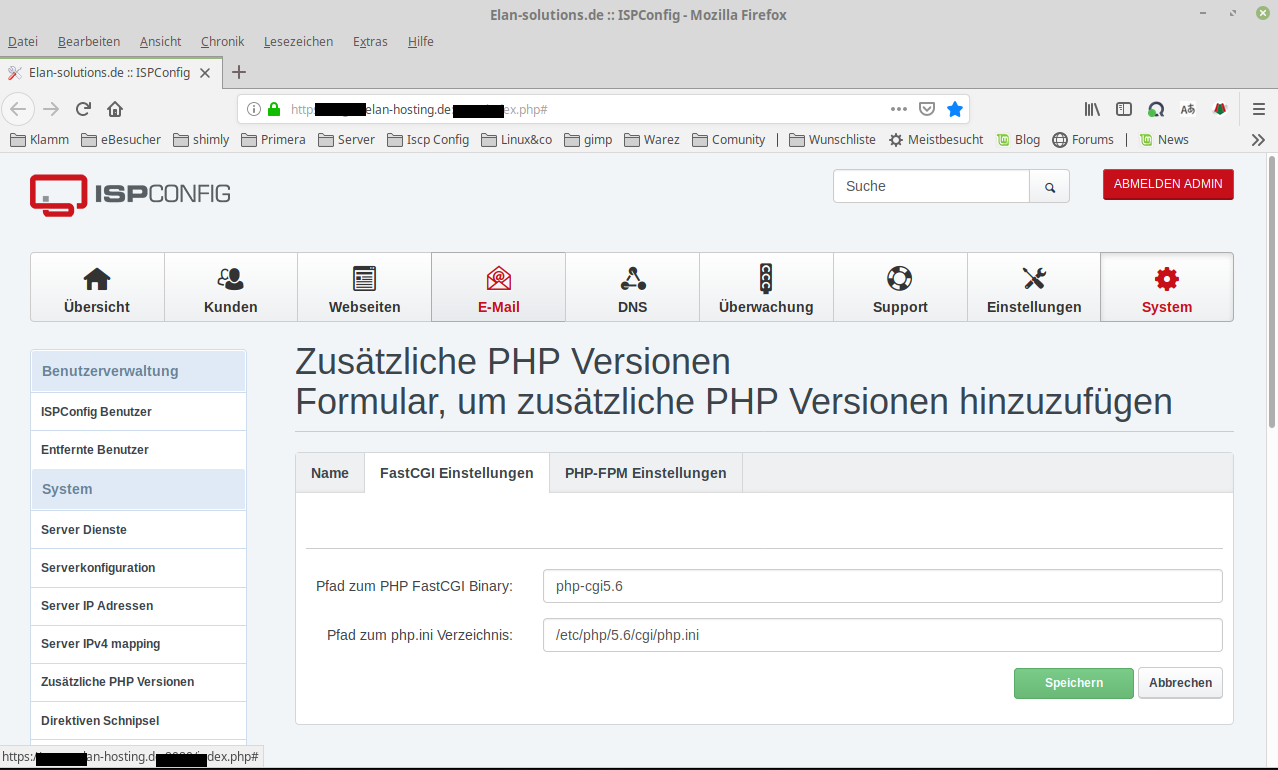Screen dimensions: 1278x770
Task: Open the DNS module
Action: pos(632,287)
